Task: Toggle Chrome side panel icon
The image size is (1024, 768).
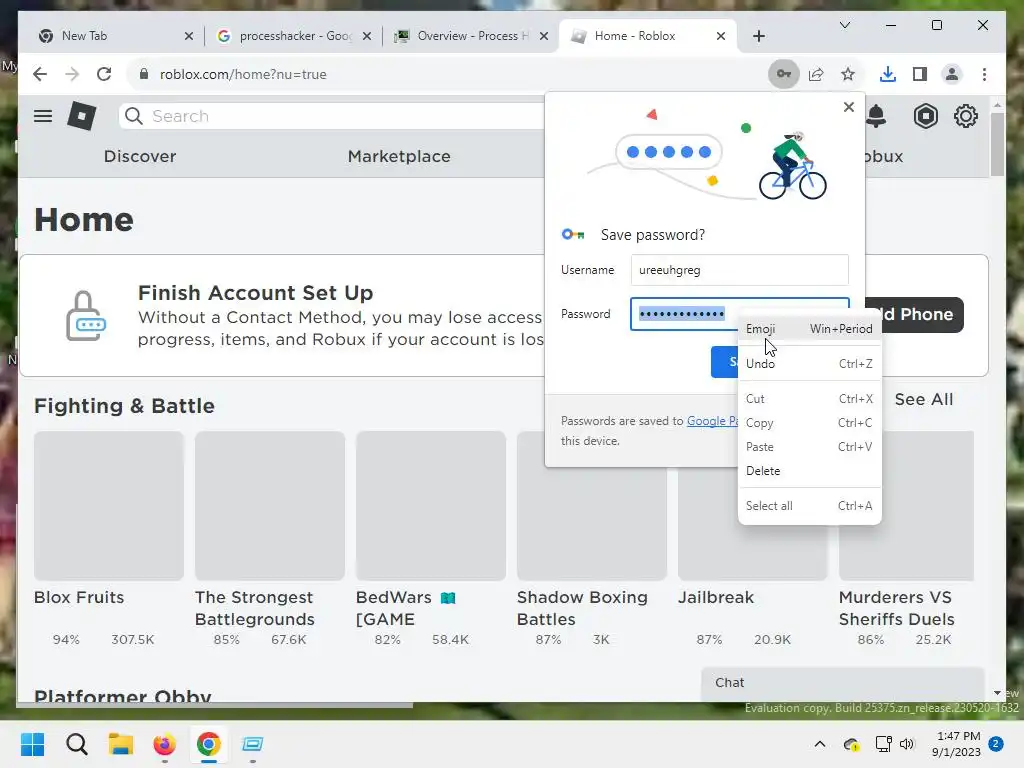Action: point(920,74)
